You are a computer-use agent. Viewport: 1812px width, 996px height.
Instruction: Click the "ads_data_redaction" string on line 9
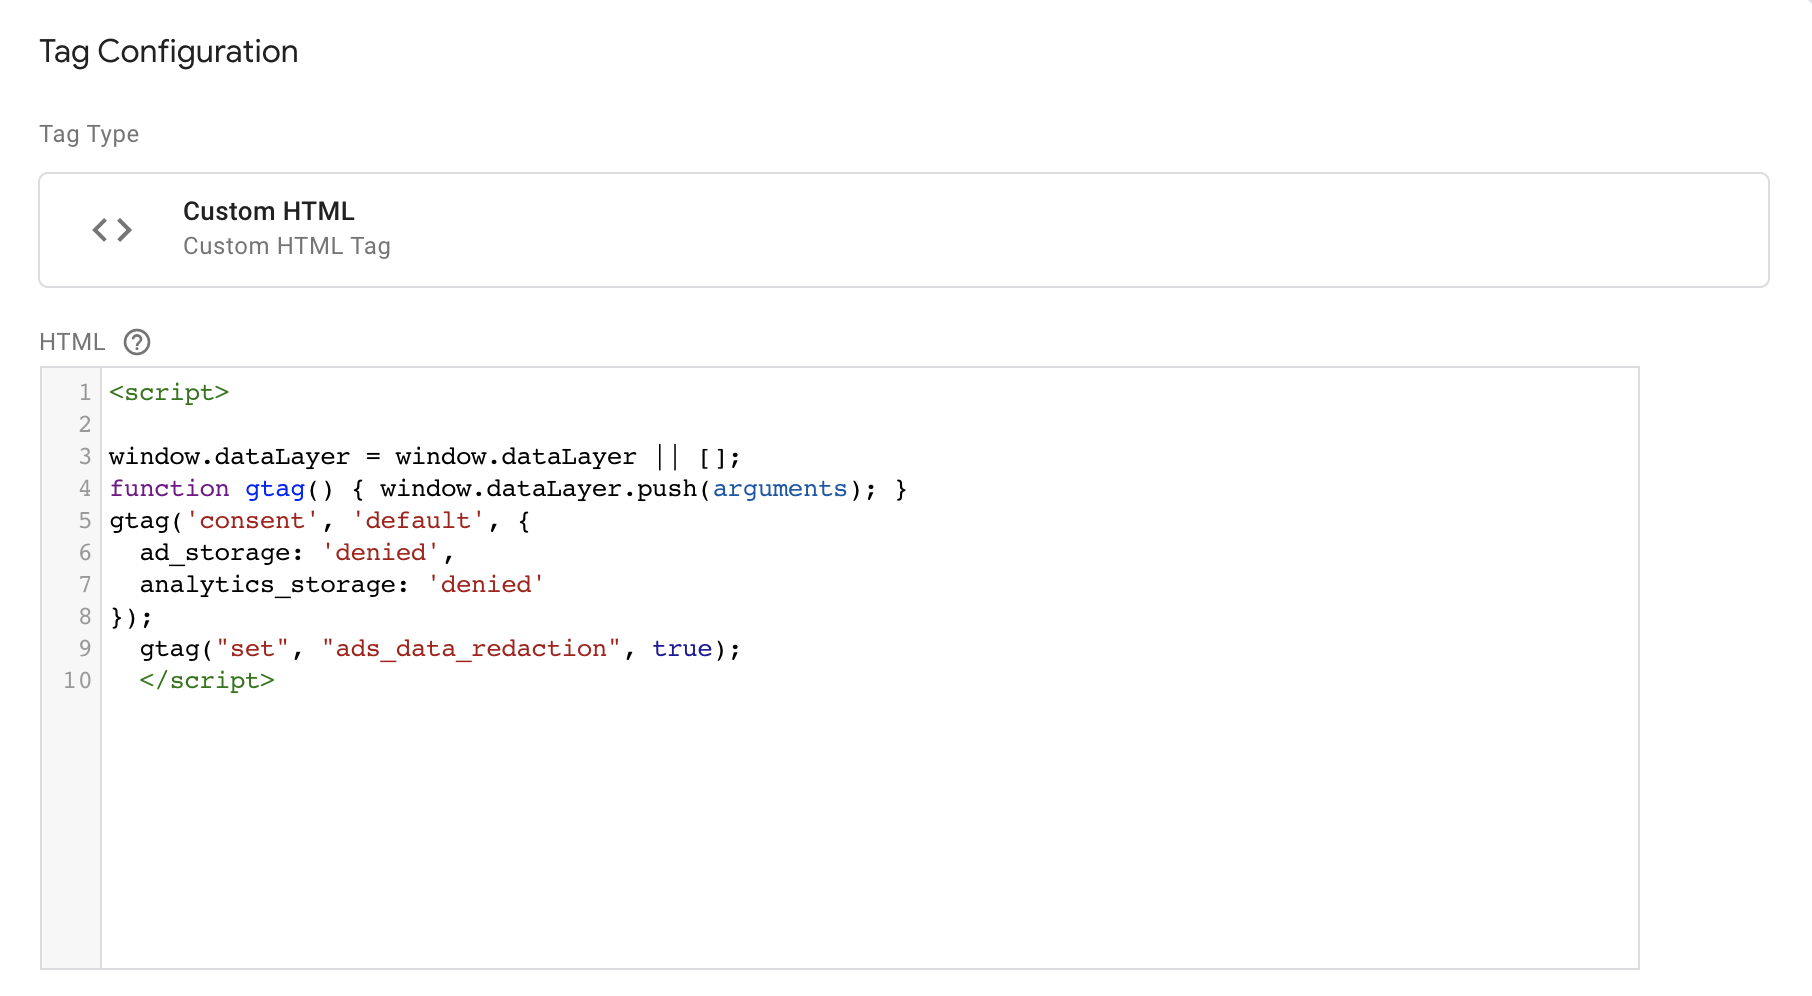(x=471, y=649)
